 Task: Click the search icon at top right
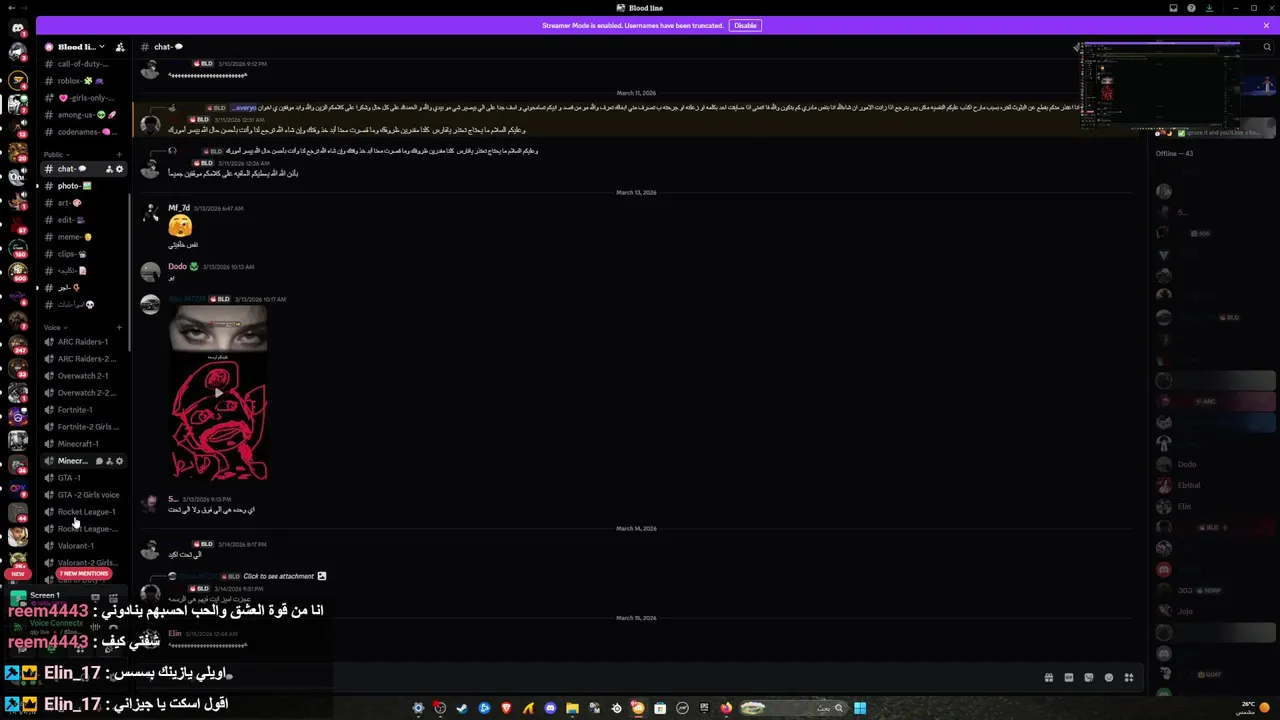[1267, 47]
